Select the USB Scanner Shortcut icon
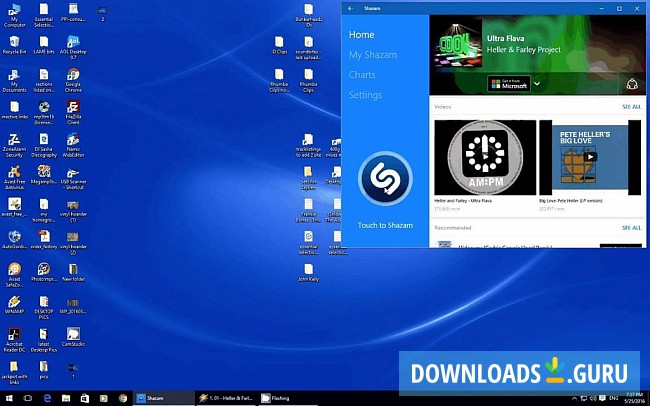The height and width of the screenshot is (406, 650). click(x=73, y=178)
